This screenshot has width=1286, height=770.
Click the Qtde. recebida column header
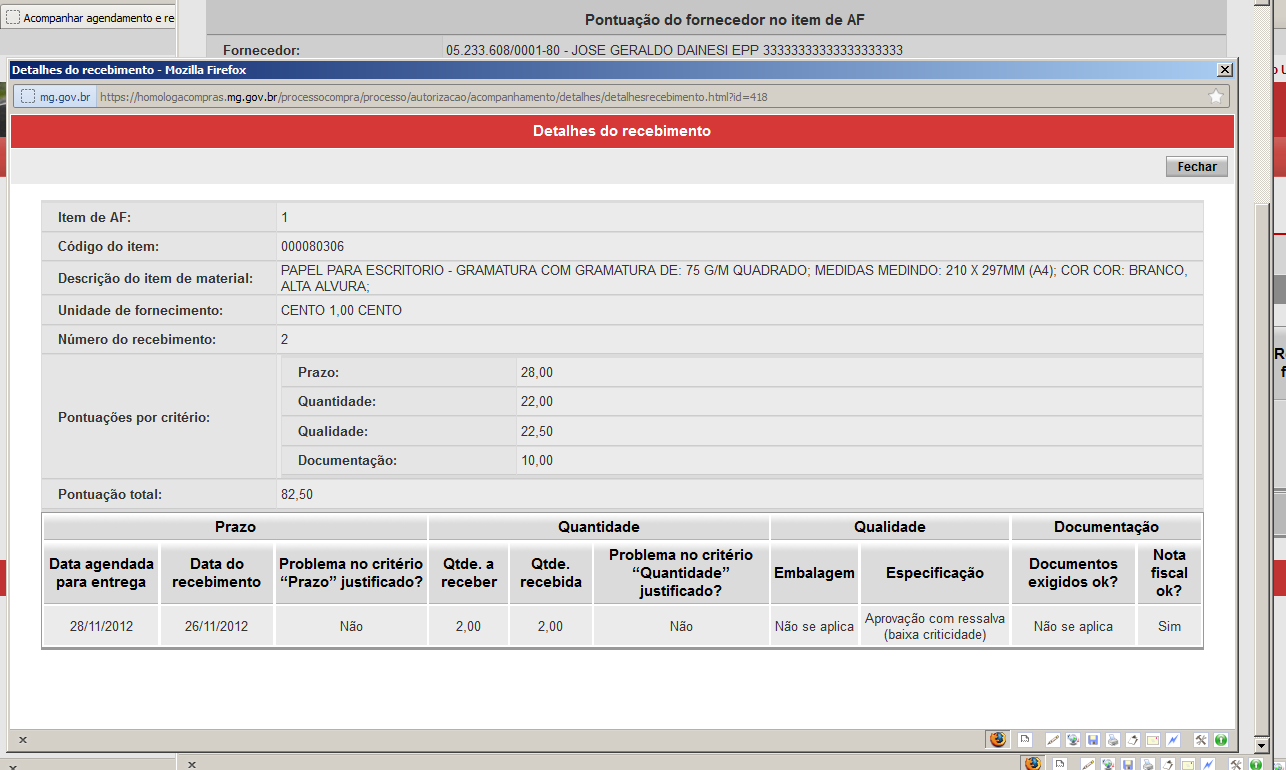(x=551, y=573)
